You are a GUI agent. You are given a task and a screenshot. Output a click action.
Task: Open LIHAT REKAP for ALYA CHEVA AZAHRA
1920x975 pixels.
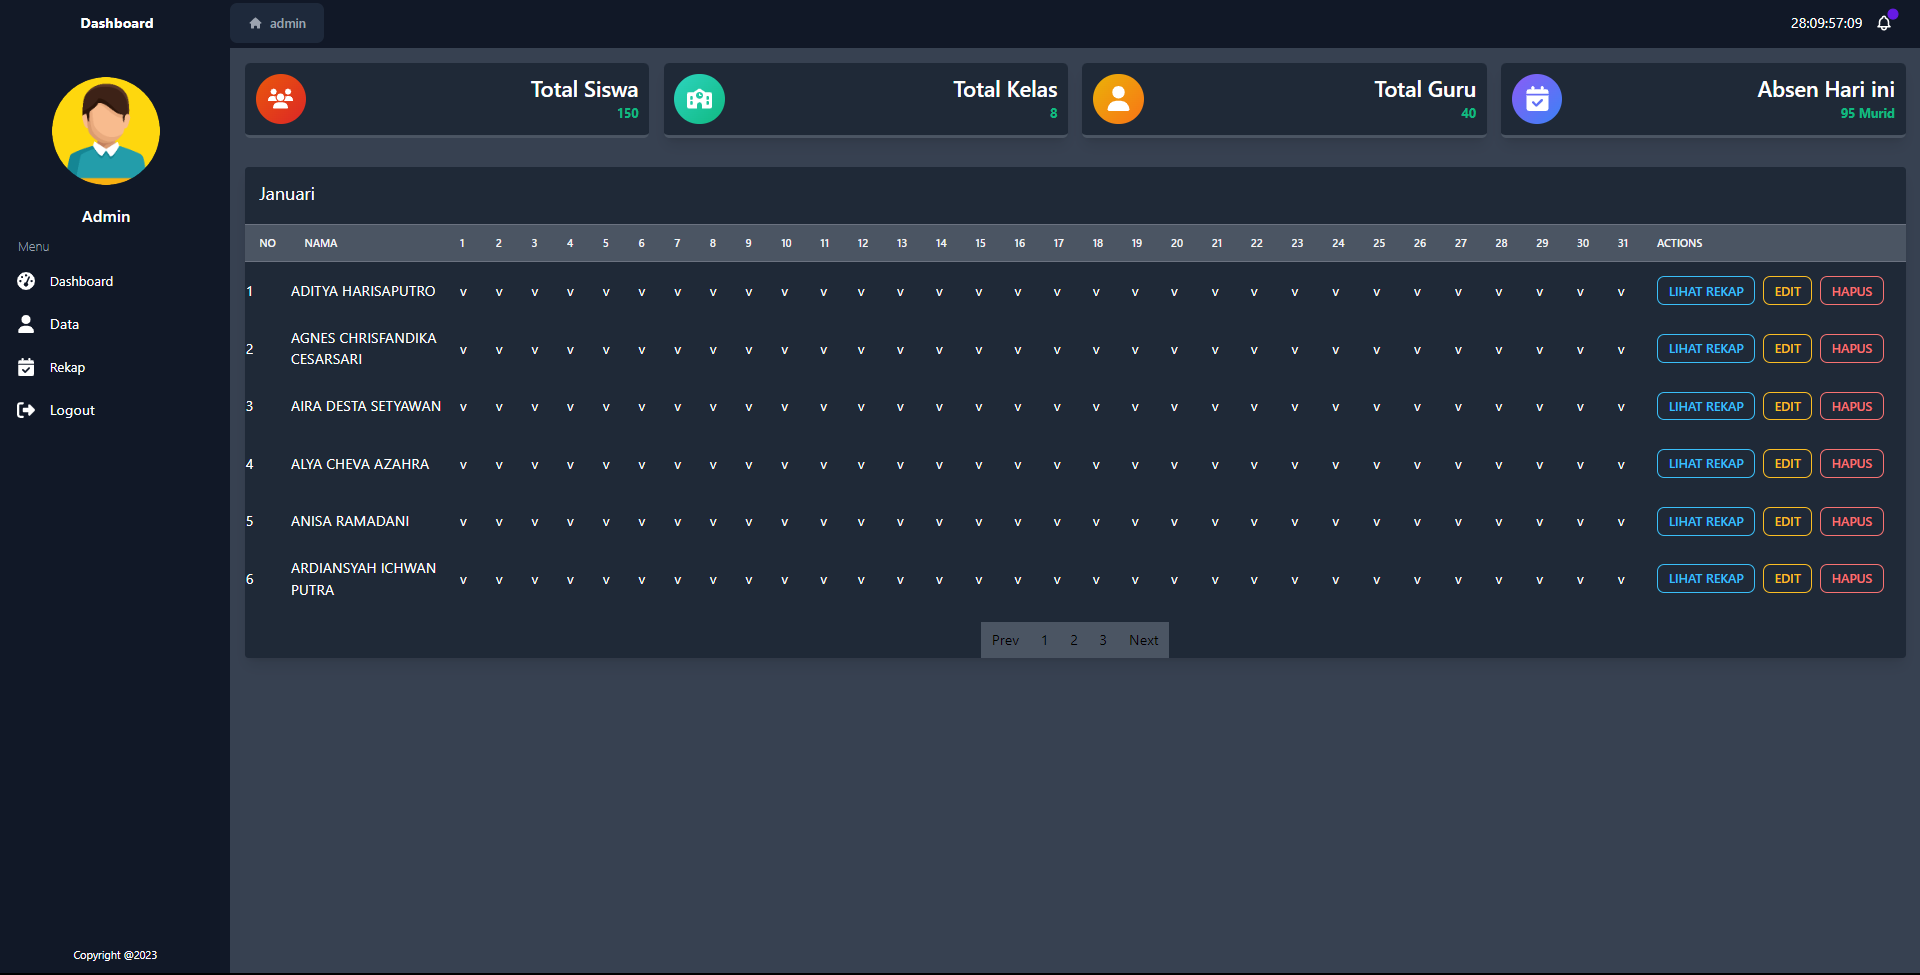click(1705, 464)
